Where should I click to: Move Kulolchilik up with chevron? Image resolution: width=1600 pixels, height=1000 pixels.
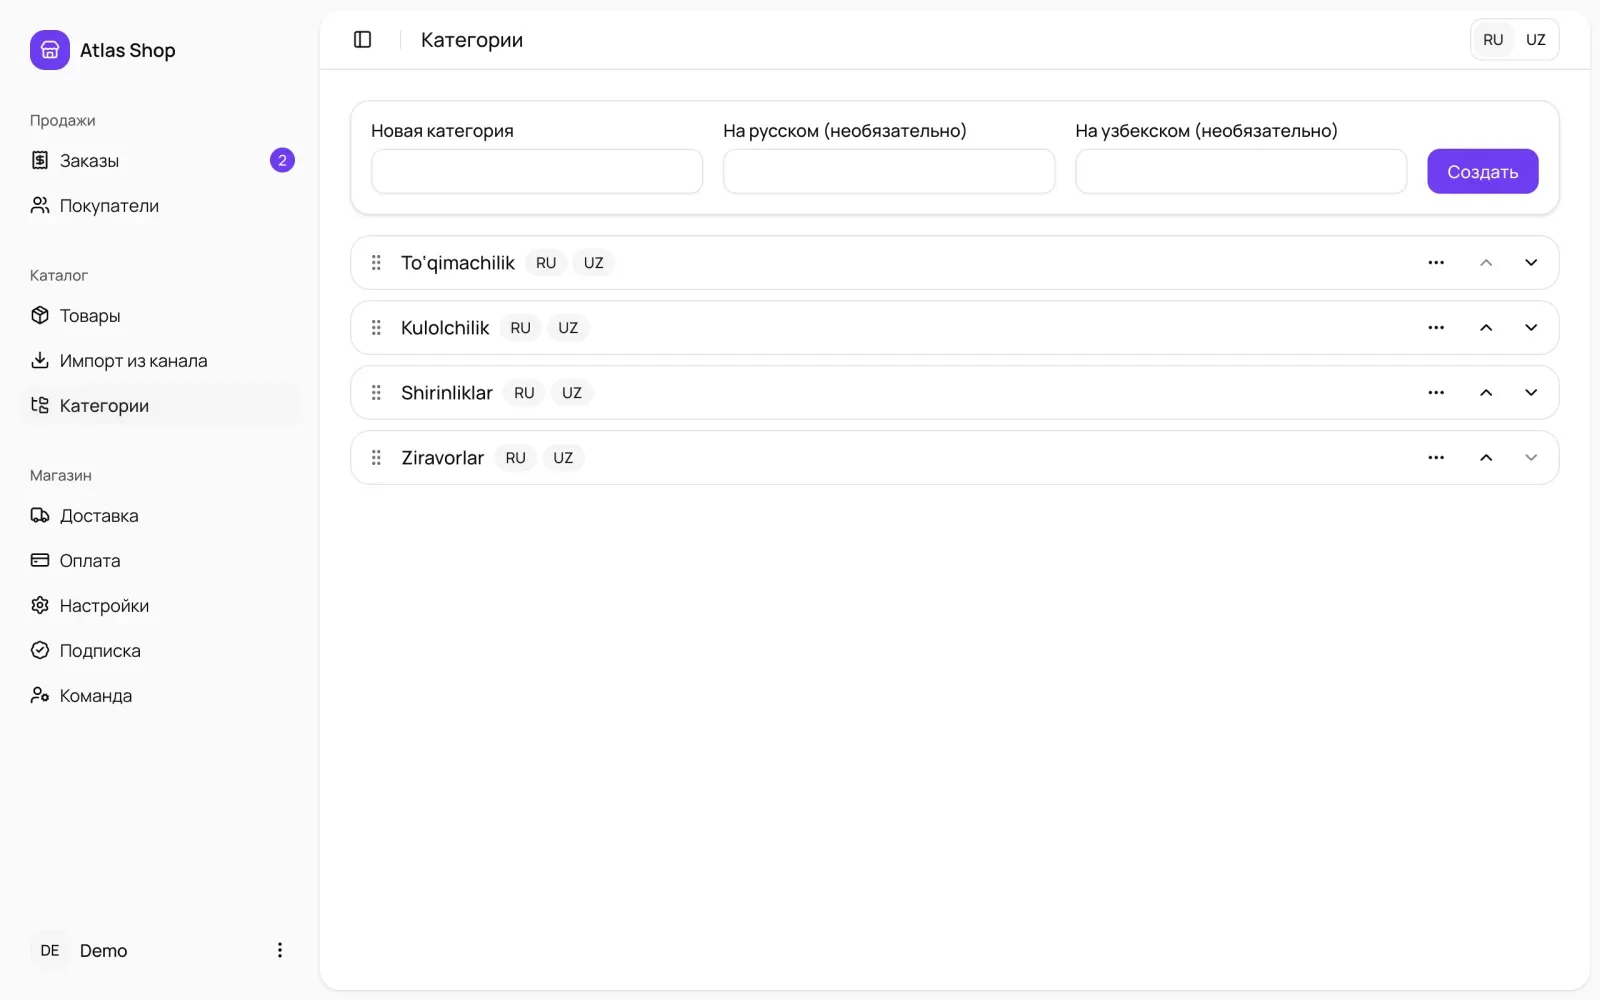click(1486, 328)
